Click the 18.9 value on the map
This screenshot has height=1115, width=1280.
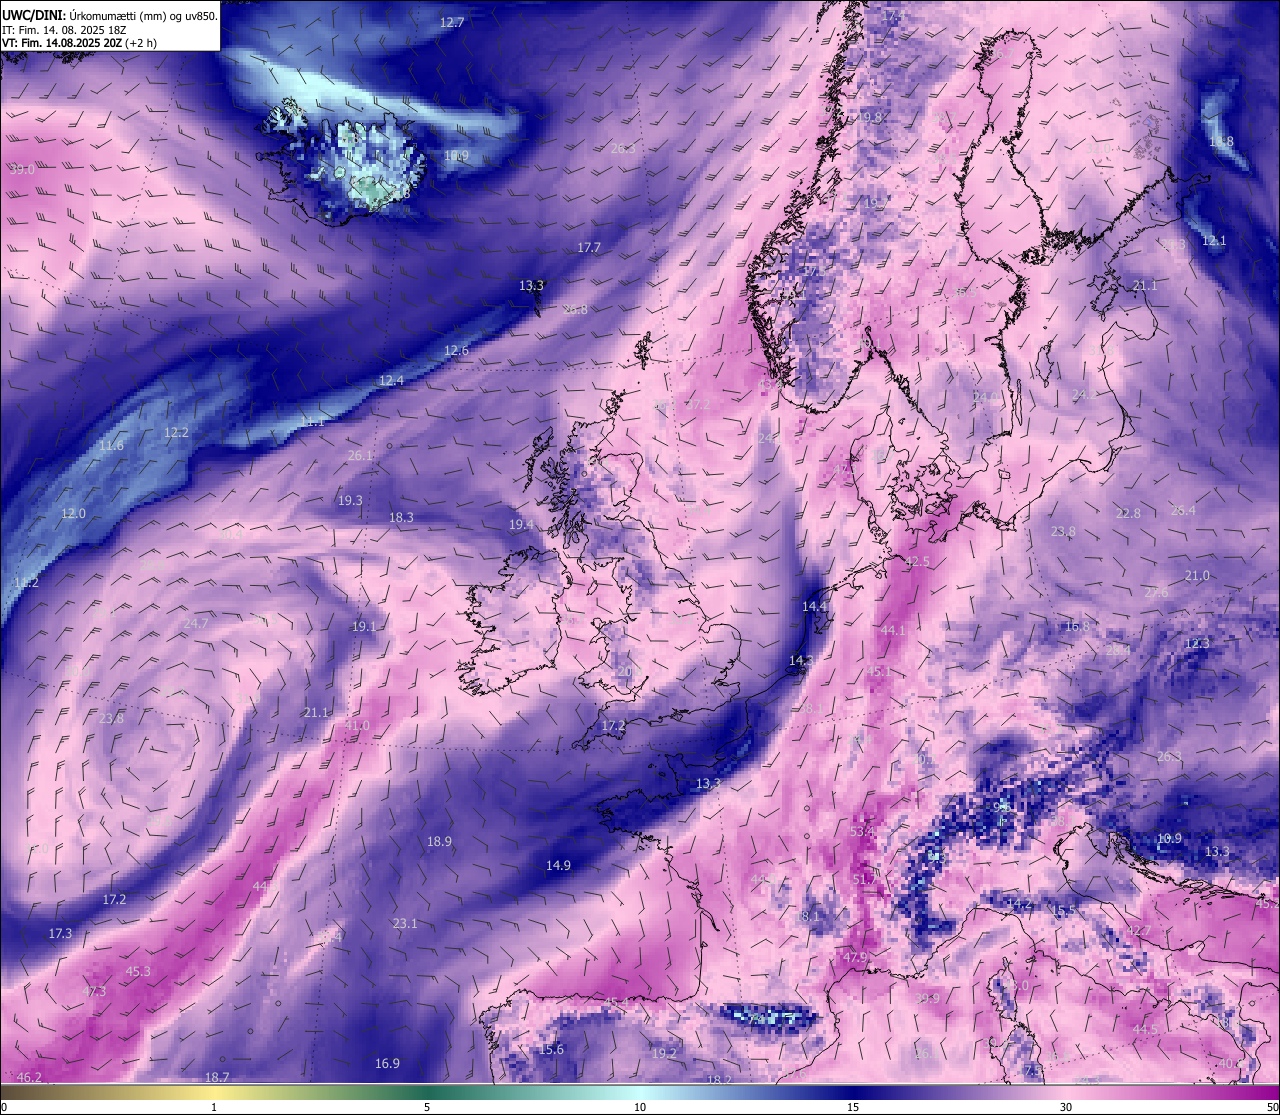pos(439,841)
